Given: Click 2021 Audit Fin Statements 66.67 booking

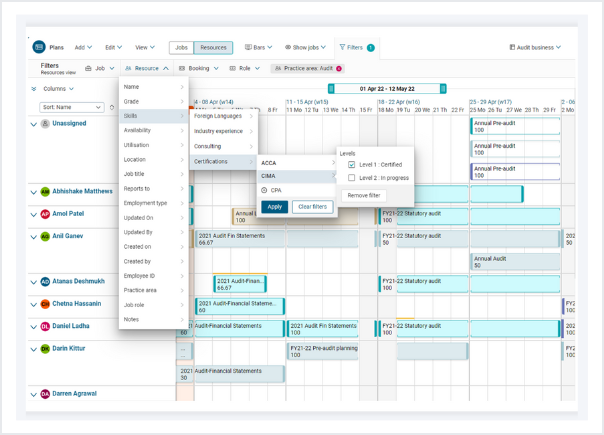Looking at the screenshot, I should 240,239.
